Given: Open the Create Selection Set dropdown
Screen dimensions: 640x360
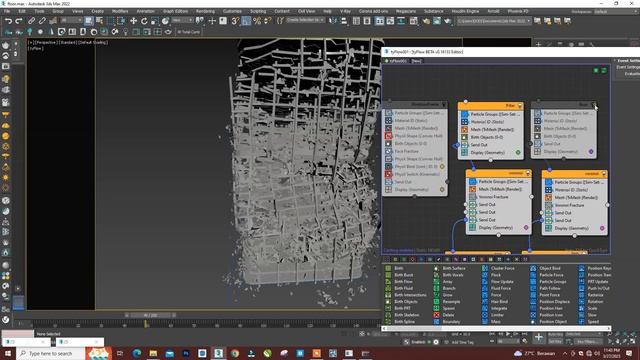Looking at the screenshot, I should click(305, 20).
